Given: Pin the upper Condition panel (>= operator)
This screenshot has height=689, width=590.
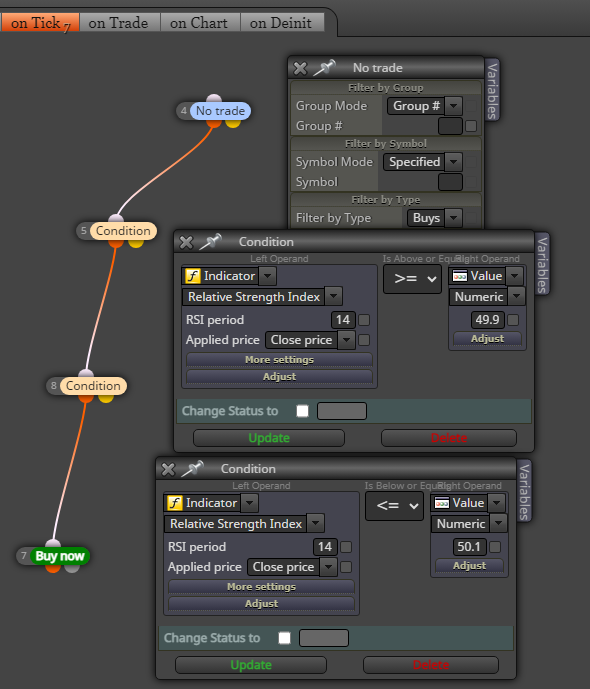Looking at the screenshot, I should 210,242.
